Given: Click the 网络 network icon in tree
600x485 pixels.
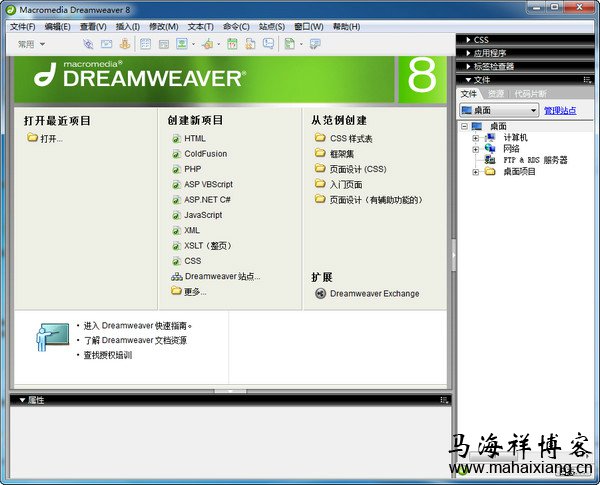Looking at the screenshot, I should 490,148.
